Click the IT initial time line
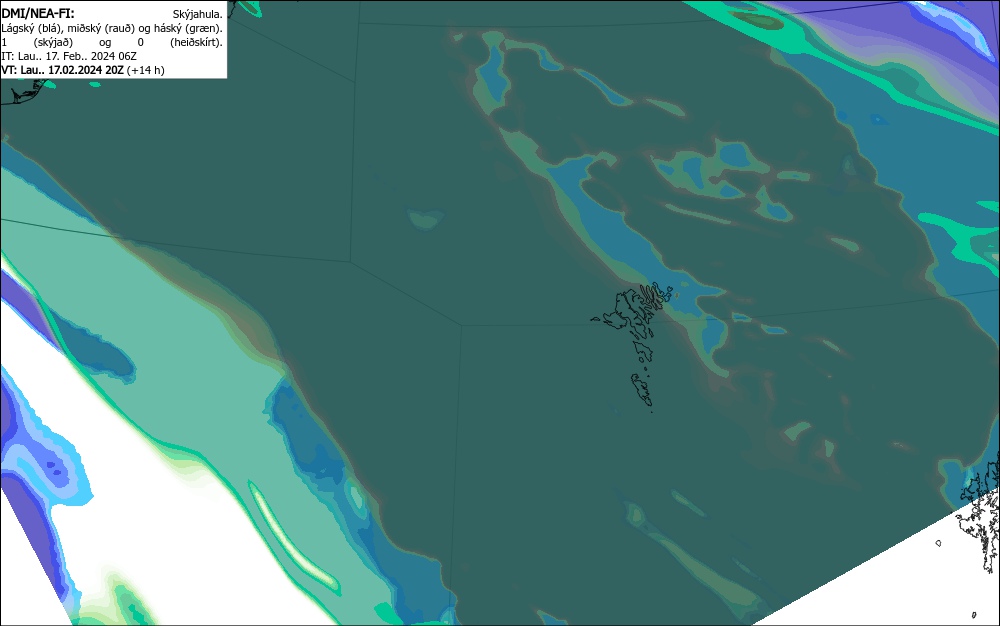The image size is (1000, 626). pos(69,56)
